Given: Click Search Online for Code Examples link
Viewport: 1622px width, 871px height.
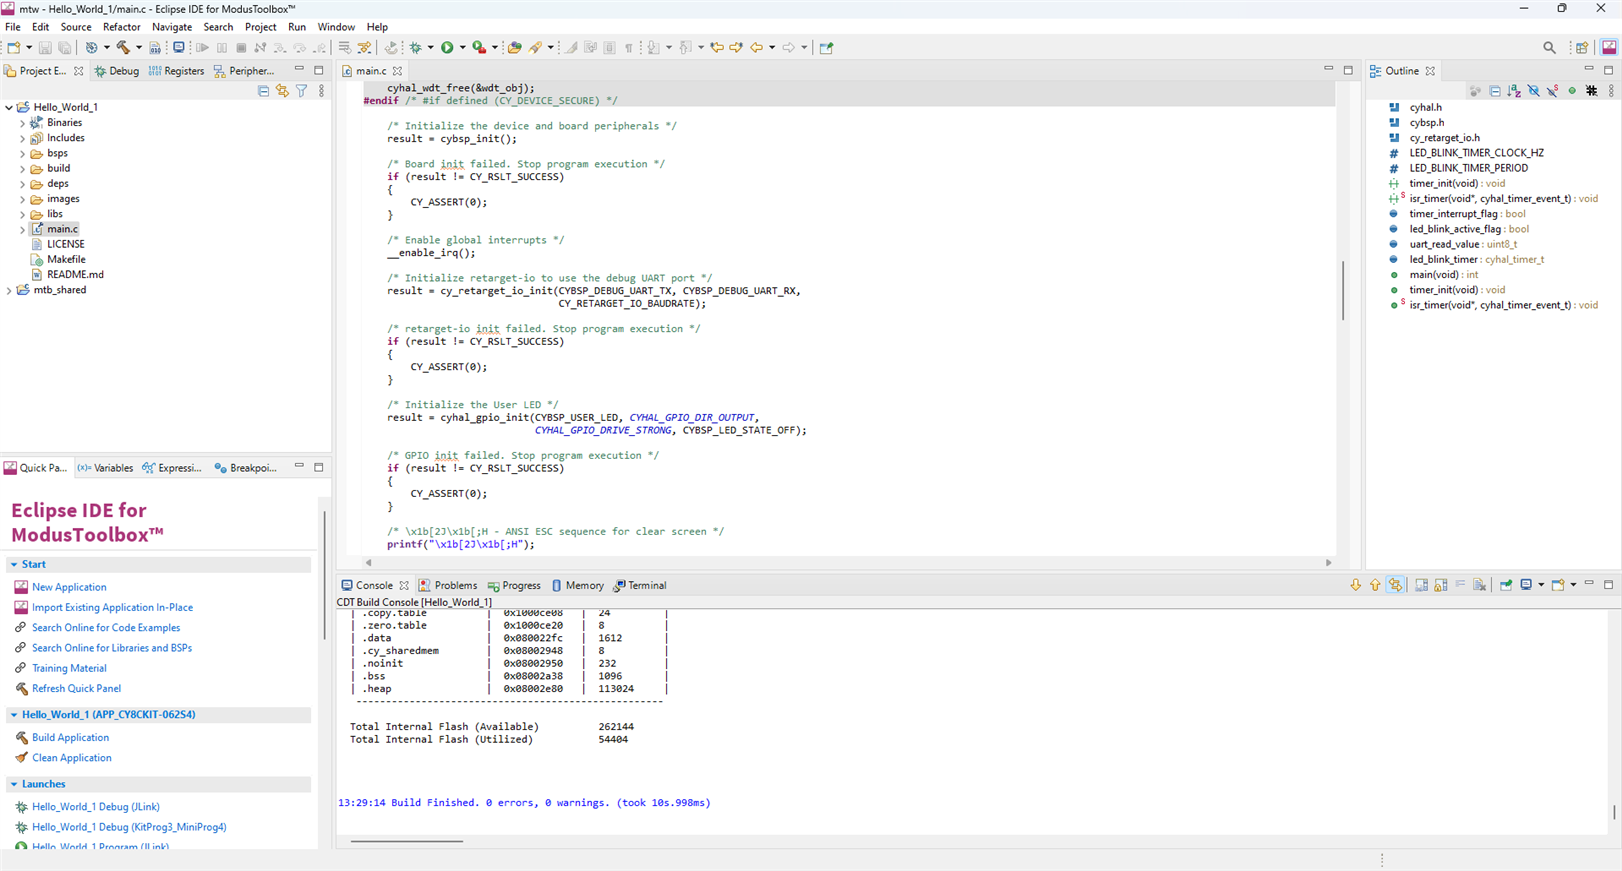Looking at the screenshot, I should click(106, 628).
